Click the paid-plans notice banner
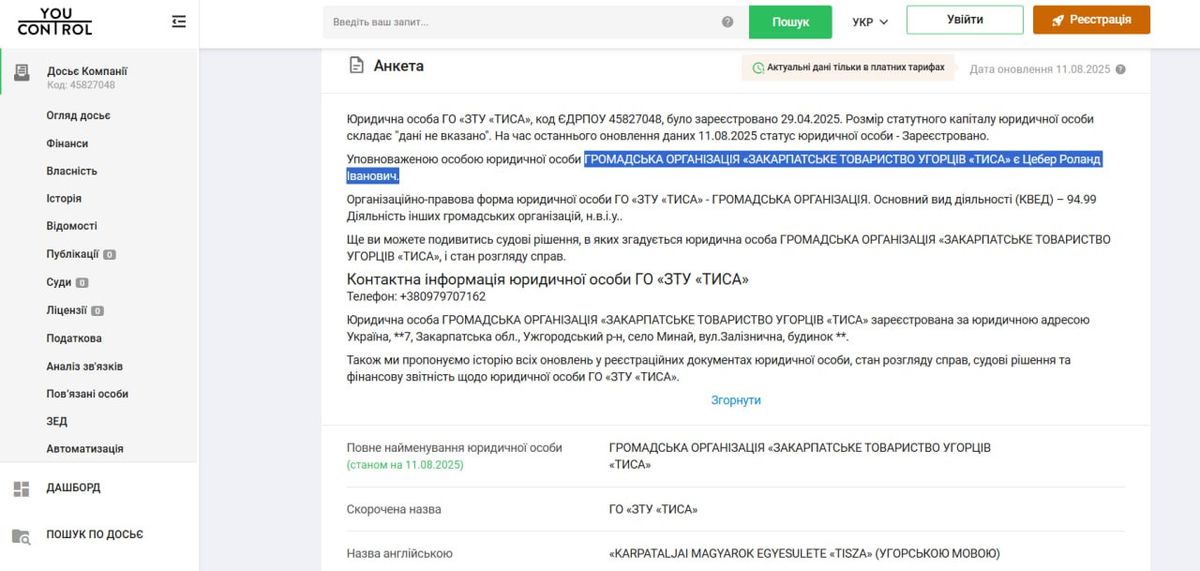This screenshot has width=1200, height=571. point(846,68)
